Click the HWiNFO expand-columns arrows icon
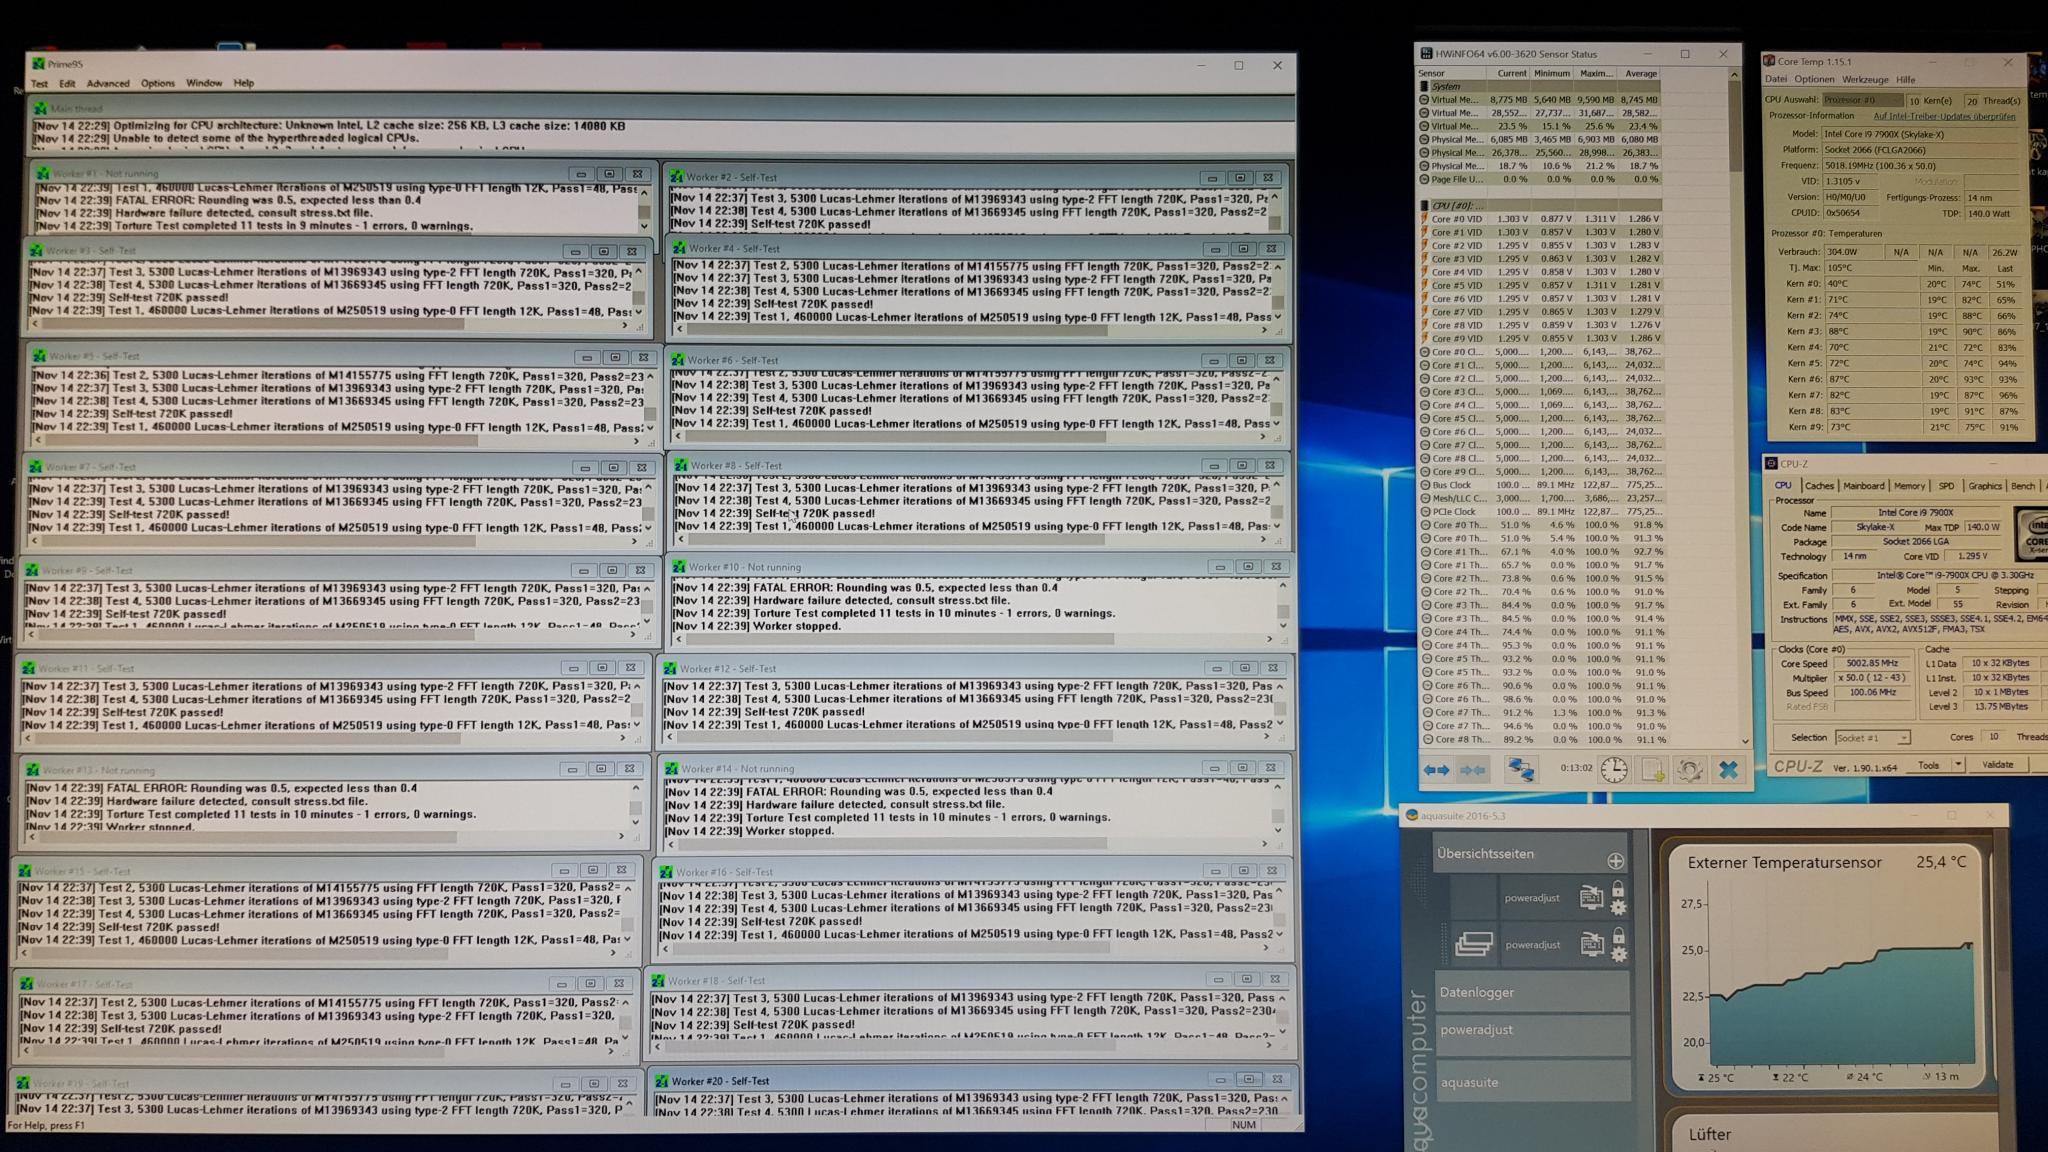Image resolution: width=2048 pixels, height=1152 pixels. 1436,769
